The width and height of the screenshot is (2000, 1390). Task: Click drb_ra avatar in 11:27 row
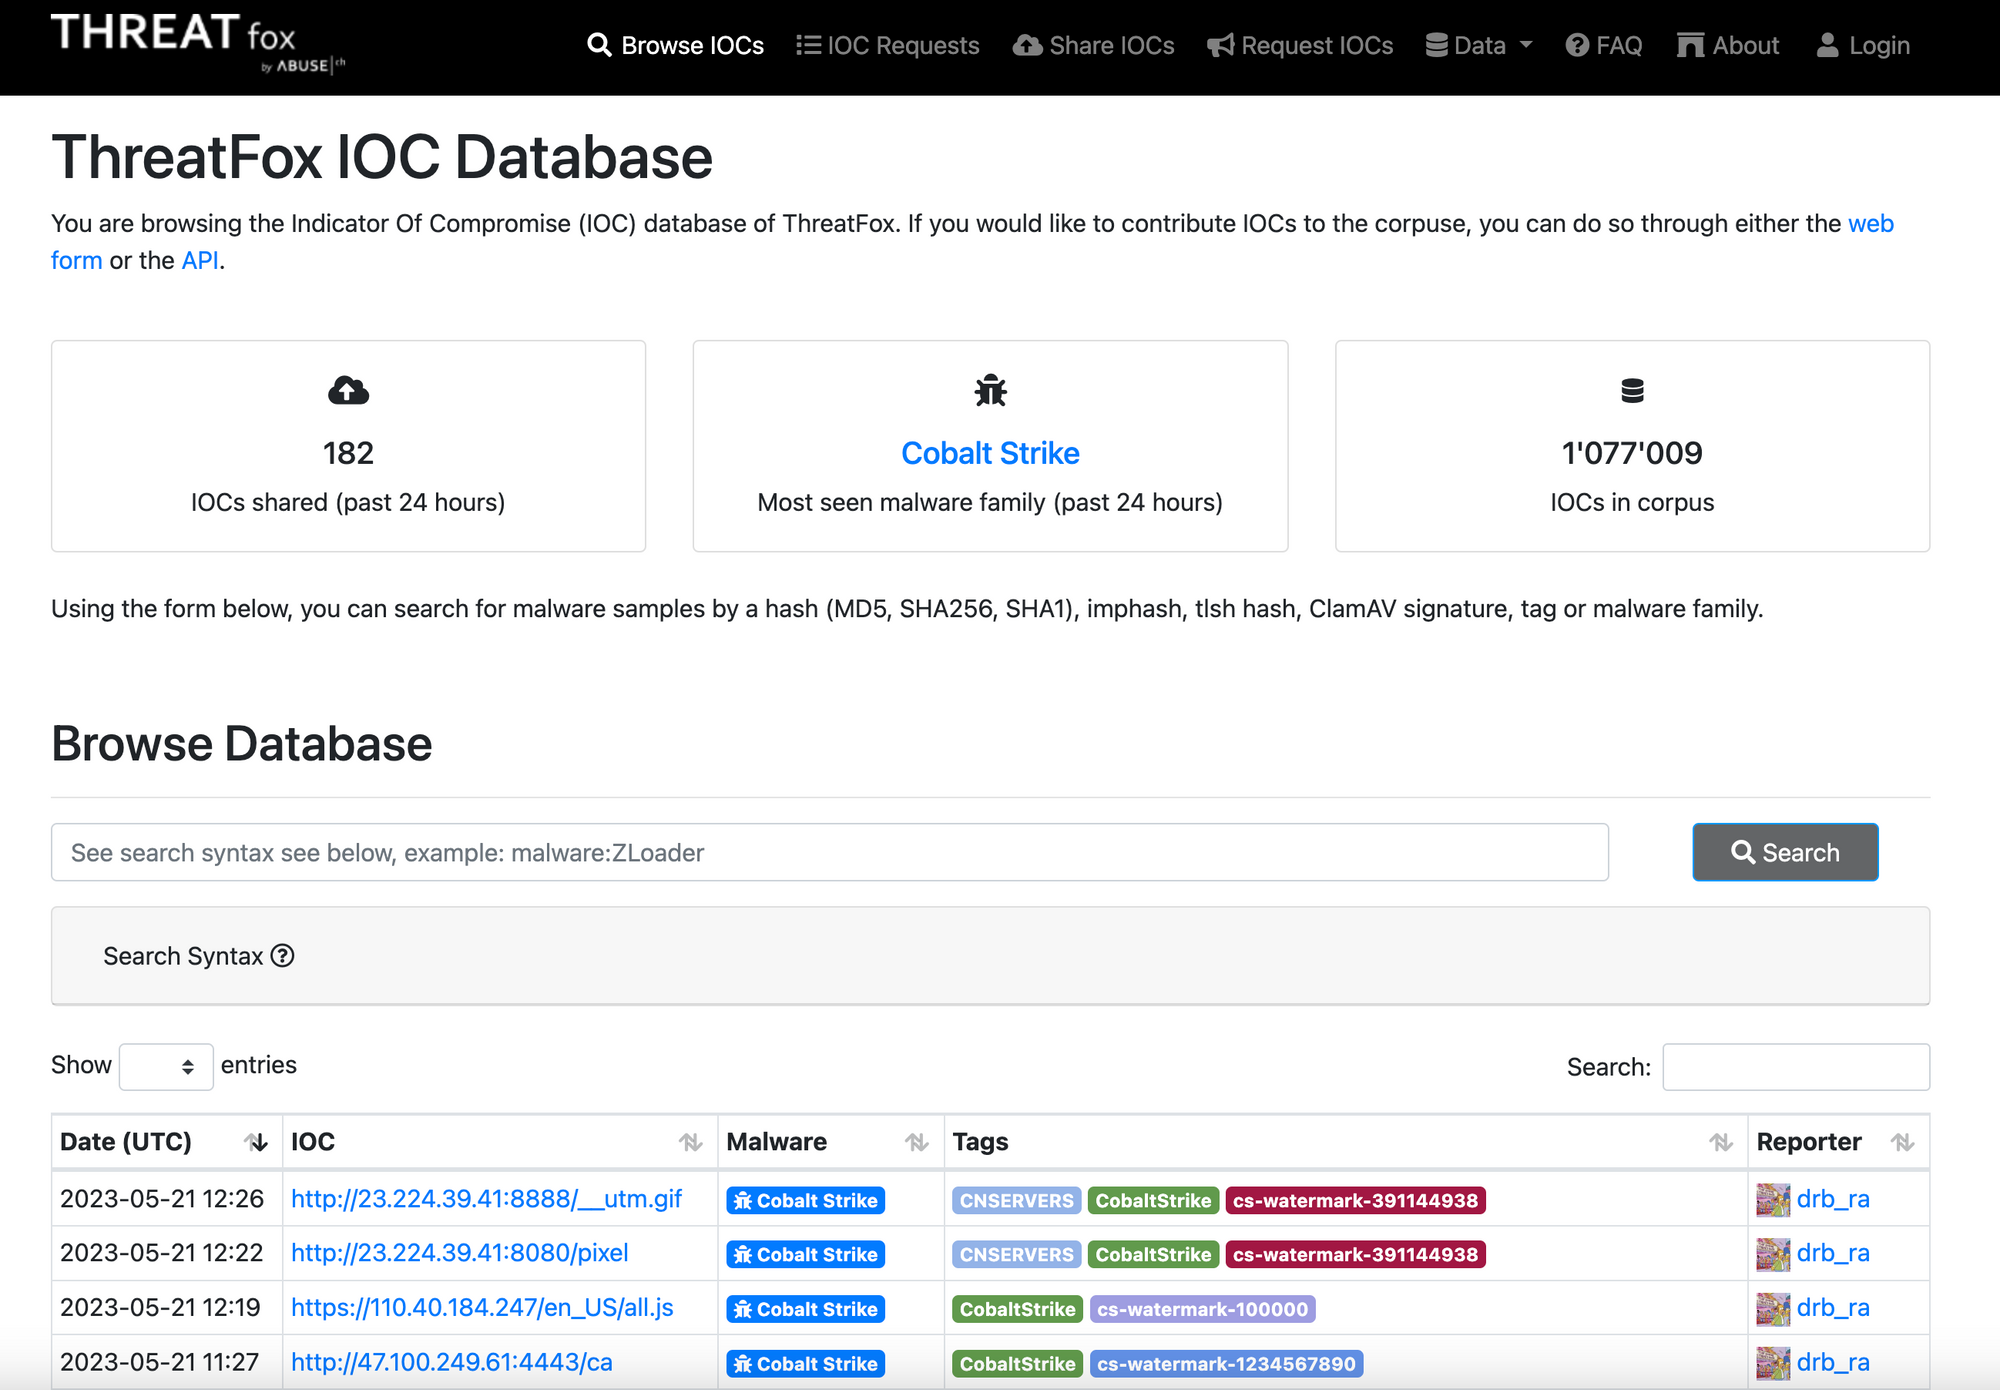[x=1773, y=1363]
